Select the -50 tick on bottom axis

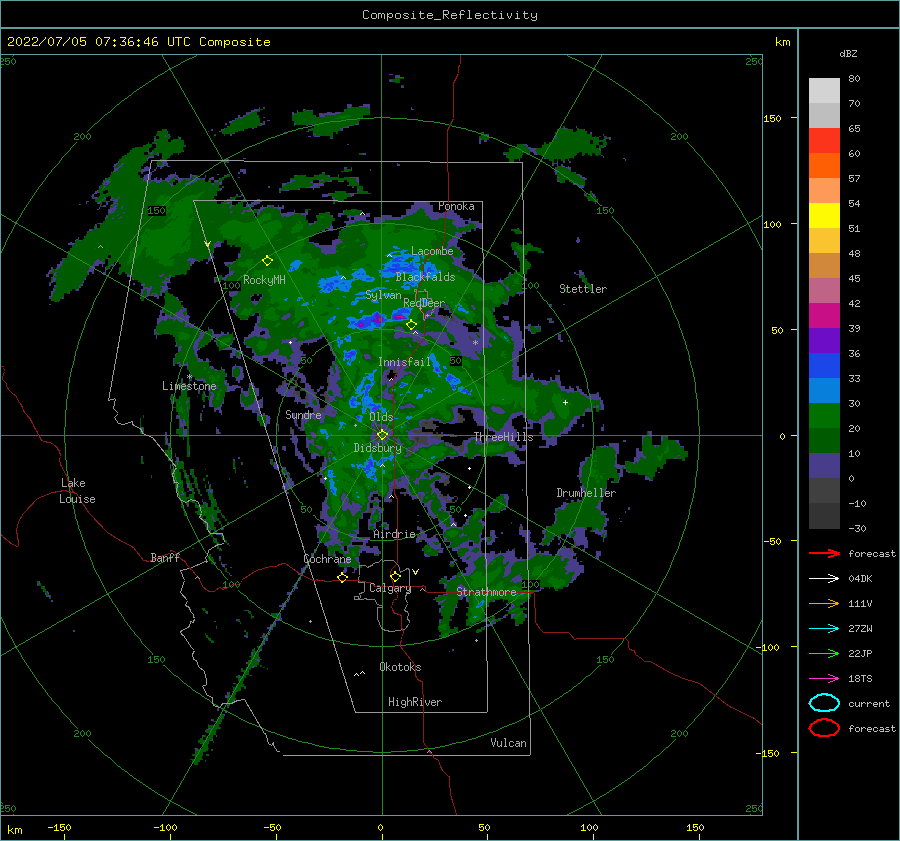click(272, 827)
